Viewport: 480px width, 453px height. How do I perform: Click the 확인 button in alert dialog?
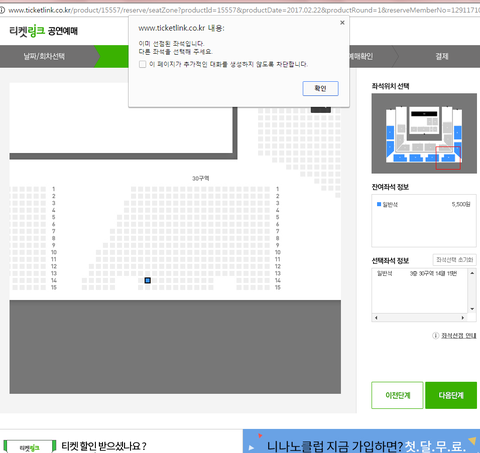[320, 88]
